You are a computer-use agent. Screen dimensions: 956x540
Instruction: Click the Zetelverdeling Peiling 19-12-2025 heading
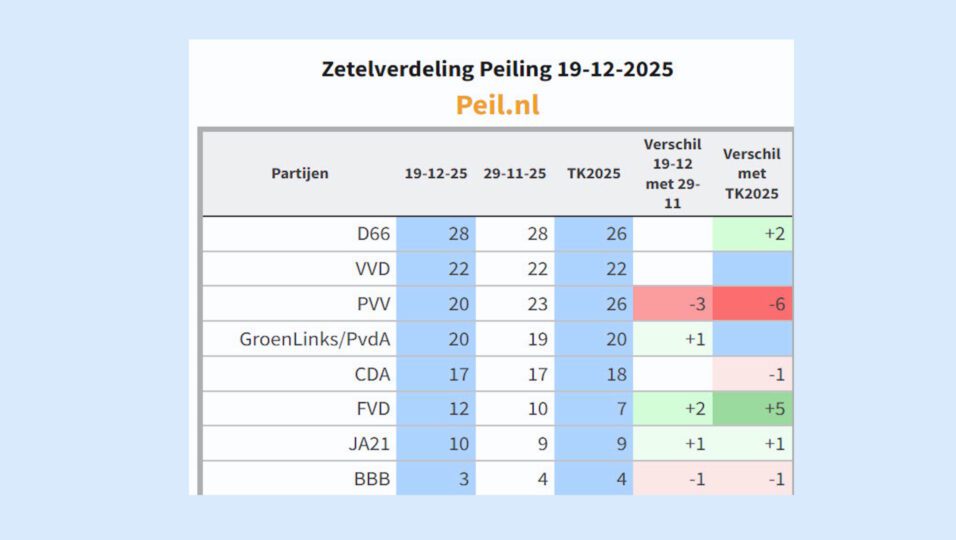click(x=497, y=69)
